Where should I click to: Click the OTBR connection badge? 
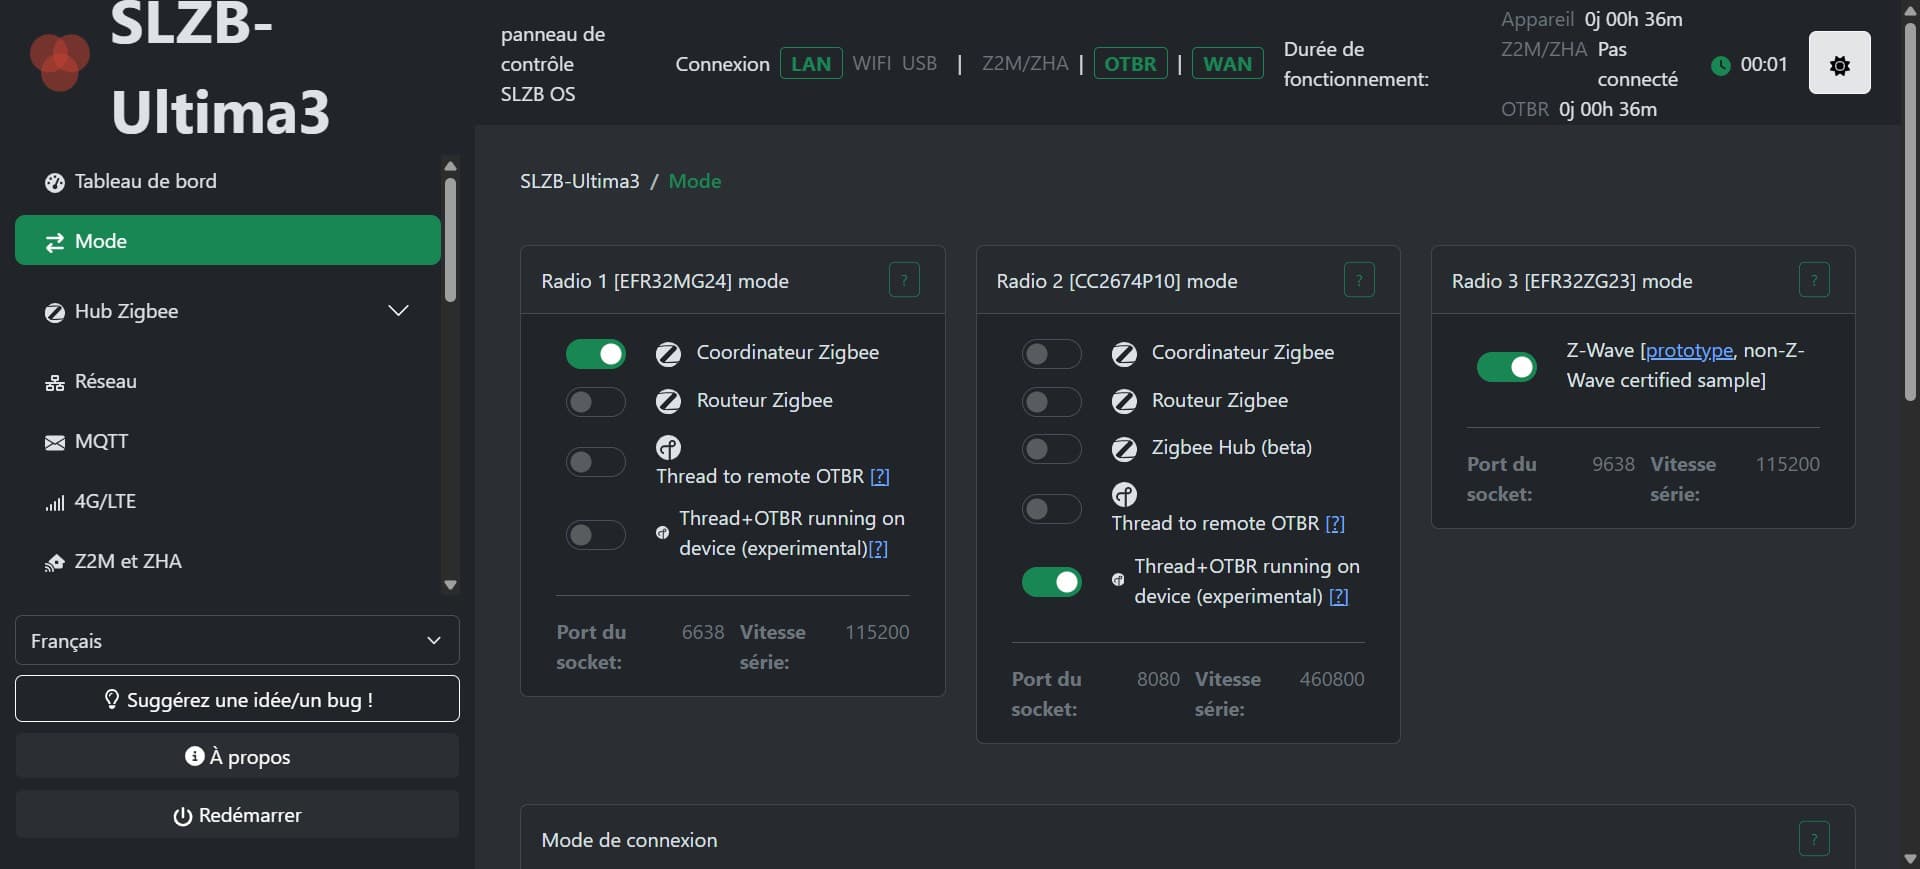[x=1130, y=64]
